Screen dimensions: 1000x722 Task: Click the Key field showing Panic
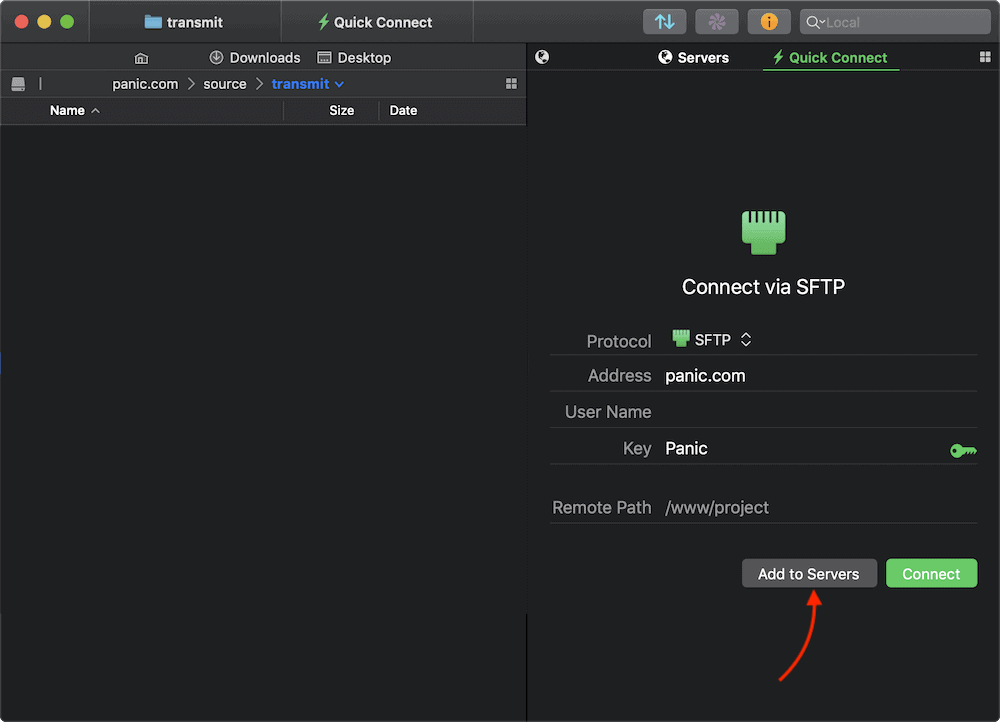[805, 448]
